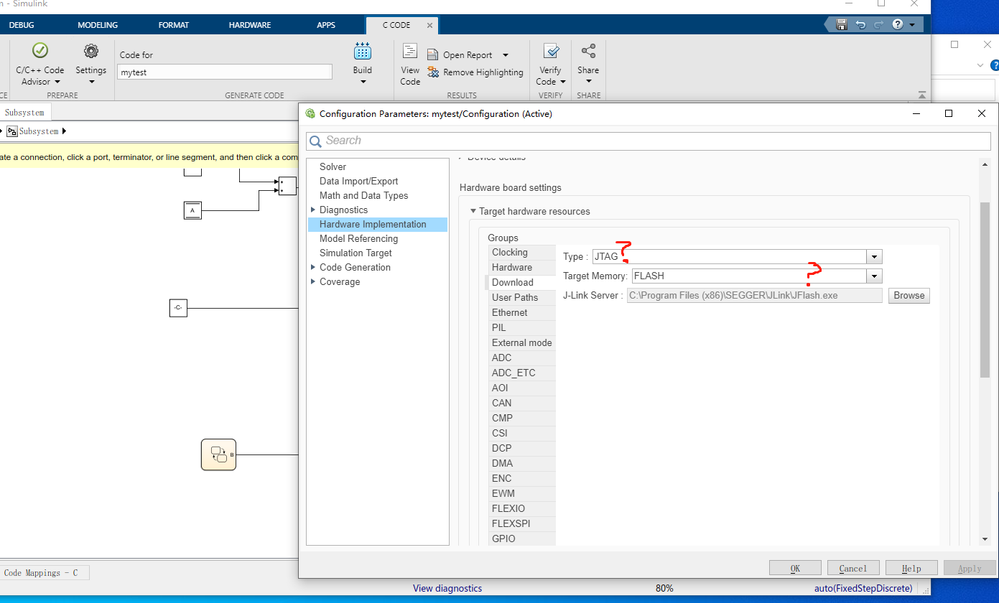This screenshot has height=603, width=999.
Task: Select Simulation Target pane
Action: point(356,253)
